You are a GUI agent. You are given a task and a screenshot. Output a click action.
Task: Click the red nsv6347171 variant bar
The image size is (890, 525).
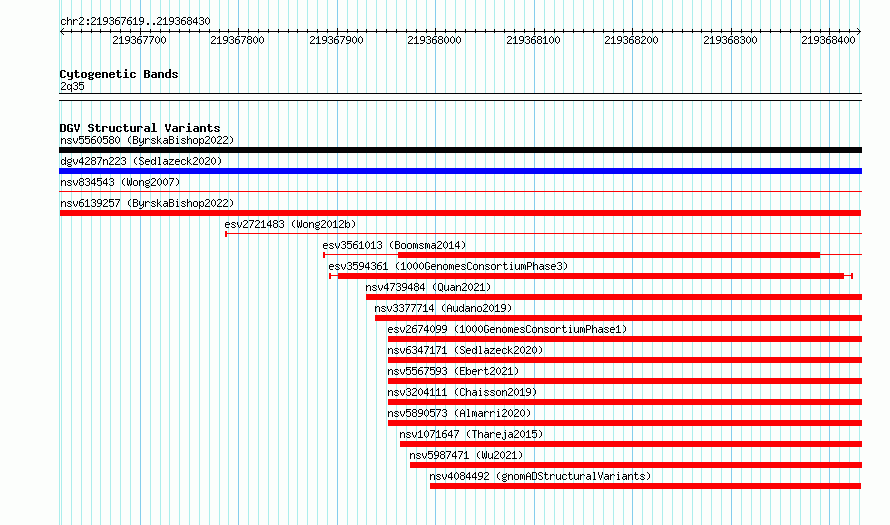625,360
